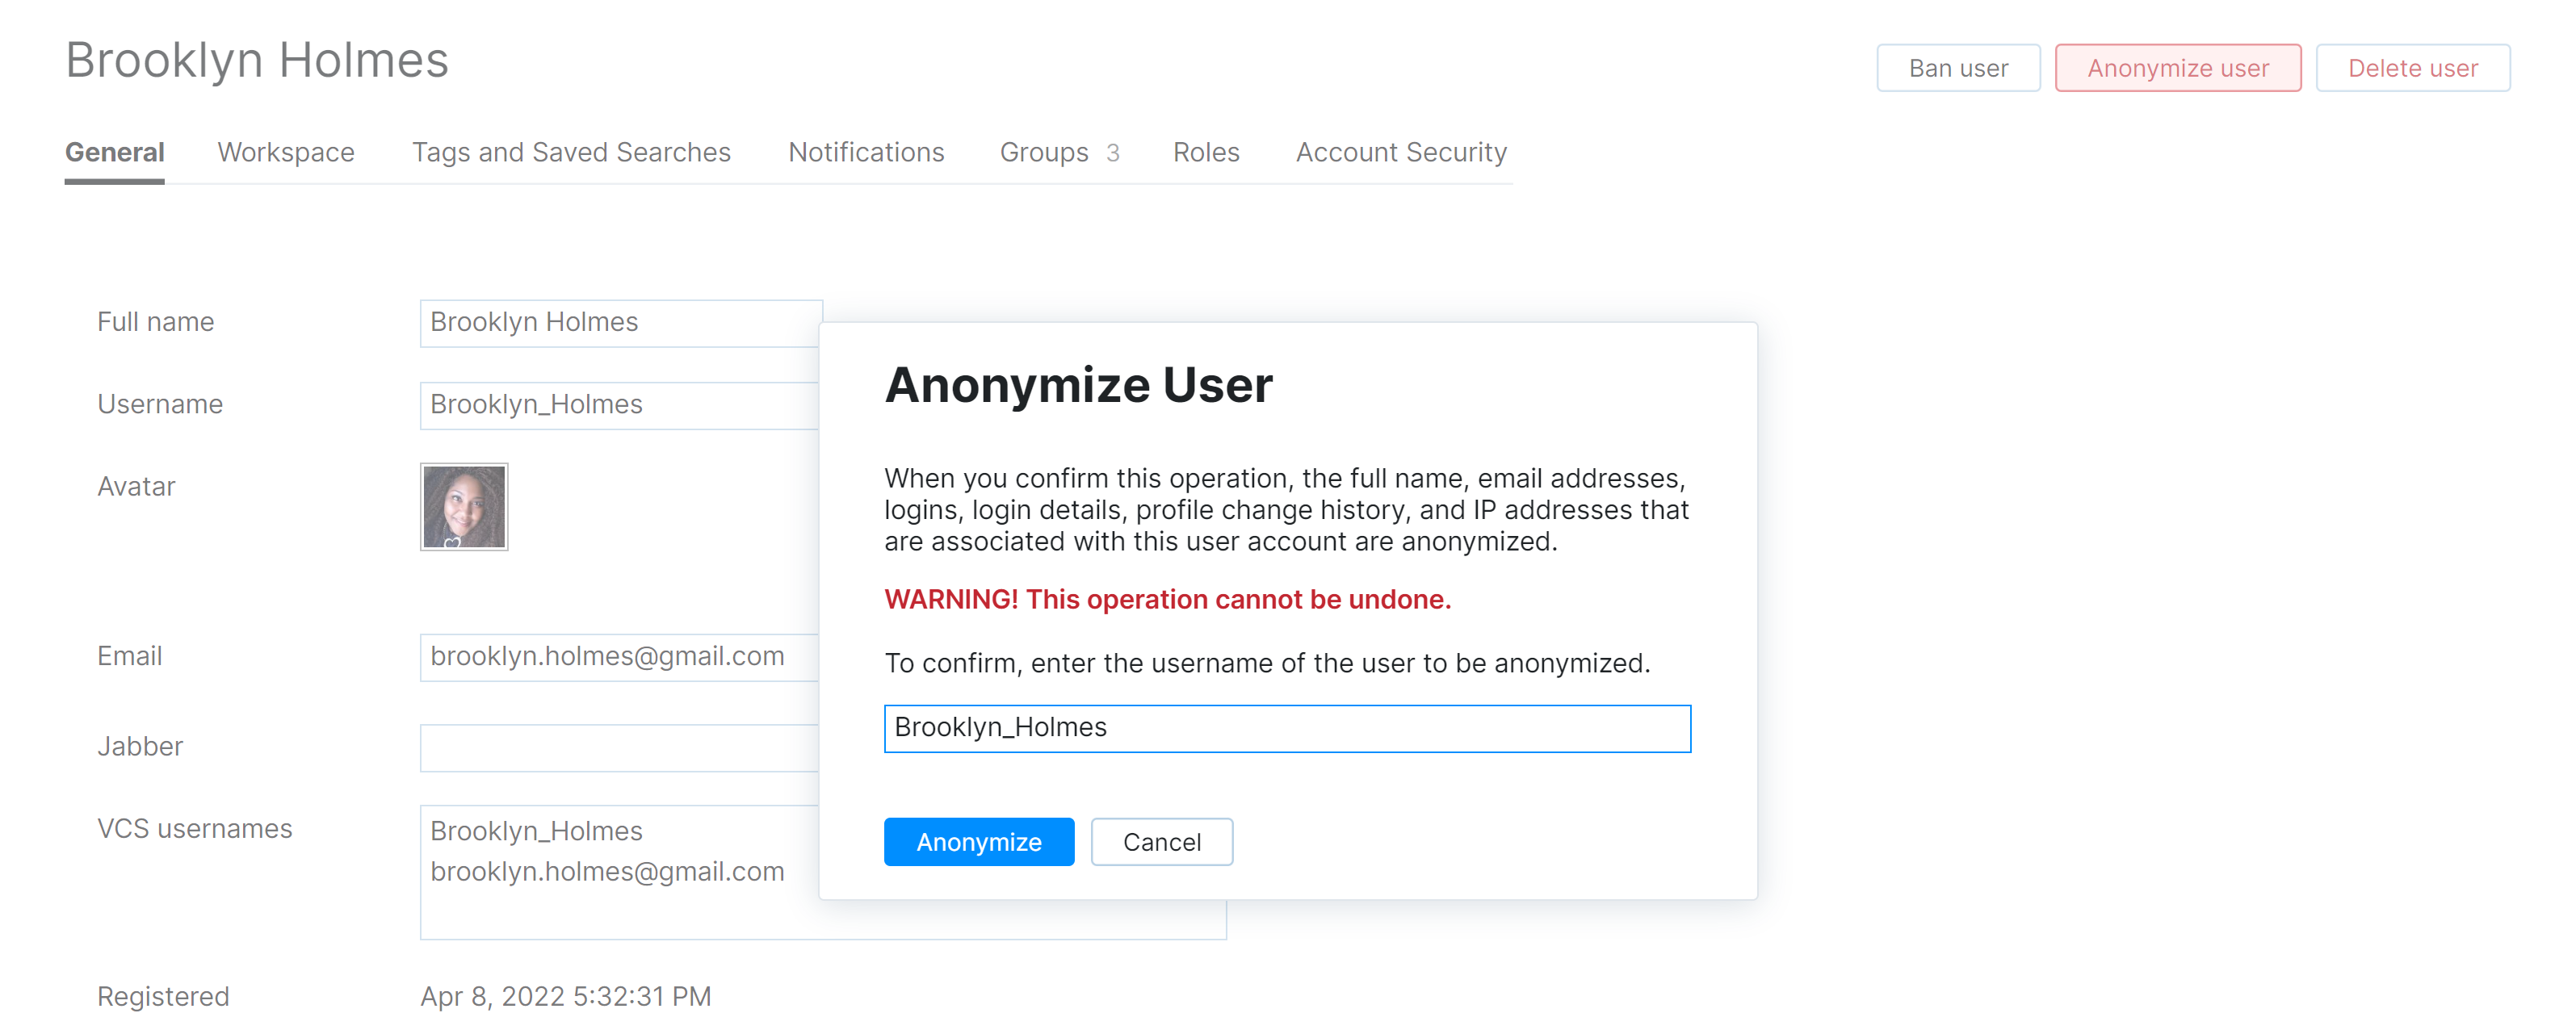Switch to the Roles tab
This screenshot has height=1034, width=2576.
tap(1206, 152)
